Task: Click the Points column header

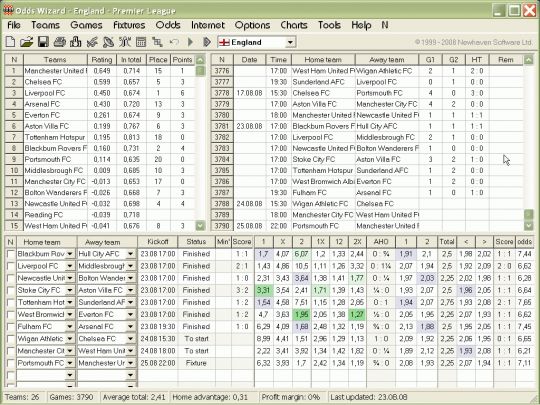Action: 183,60
